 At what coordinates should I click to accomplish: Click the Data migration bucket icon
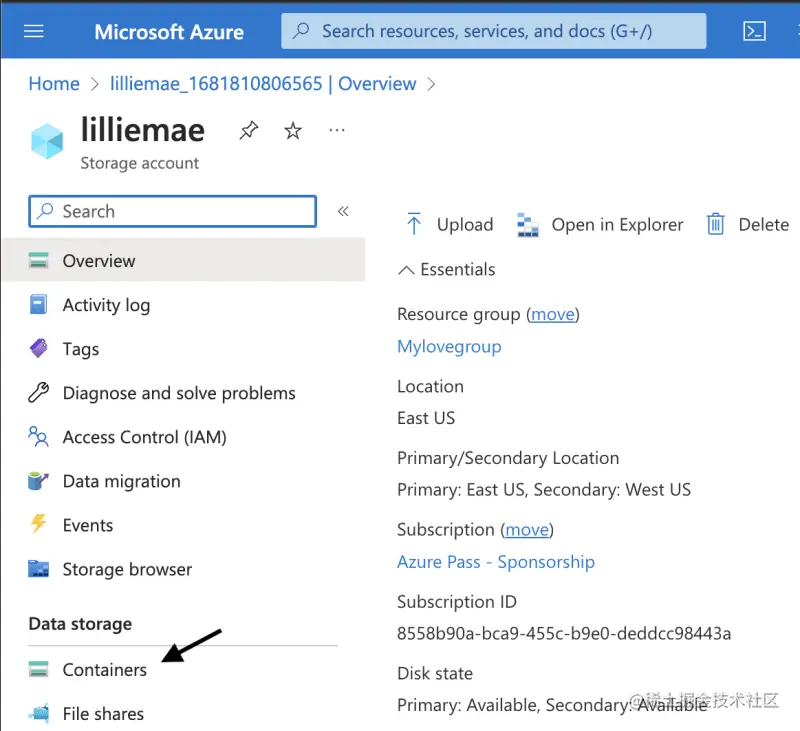[38, 481]
